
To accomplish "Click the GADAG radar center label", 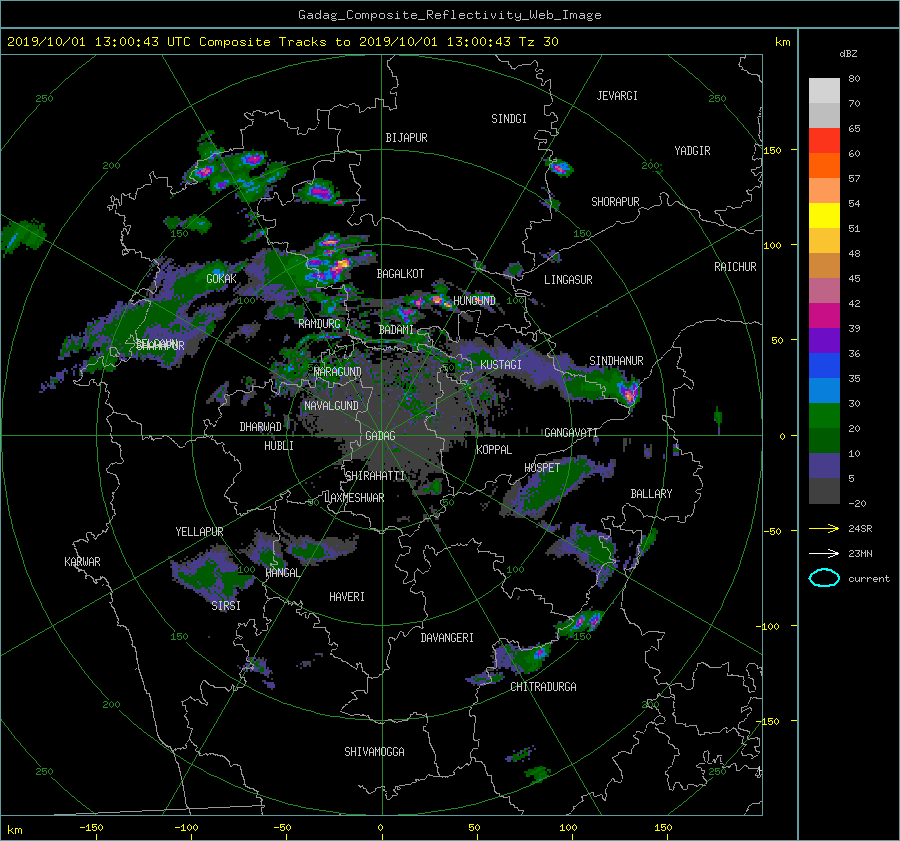I will (x=380, y=436).
